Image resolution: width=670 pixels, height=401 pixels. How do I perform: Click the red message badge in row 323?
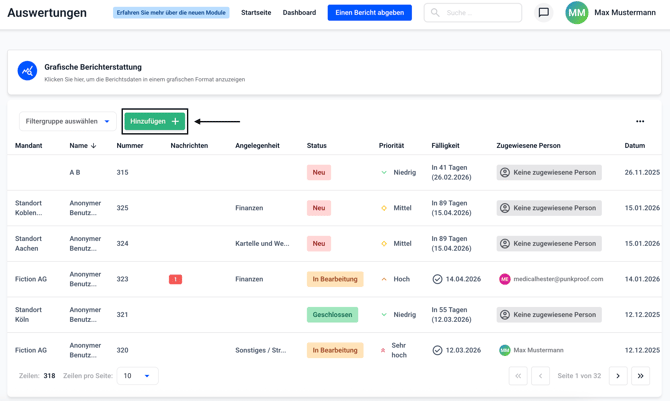click(175, 280)
